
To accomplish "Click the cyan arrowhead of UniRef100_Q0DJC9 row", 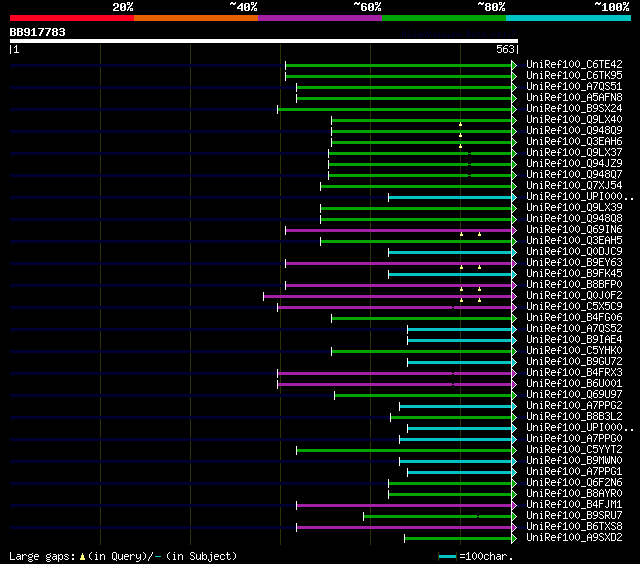I will [514, 253].
